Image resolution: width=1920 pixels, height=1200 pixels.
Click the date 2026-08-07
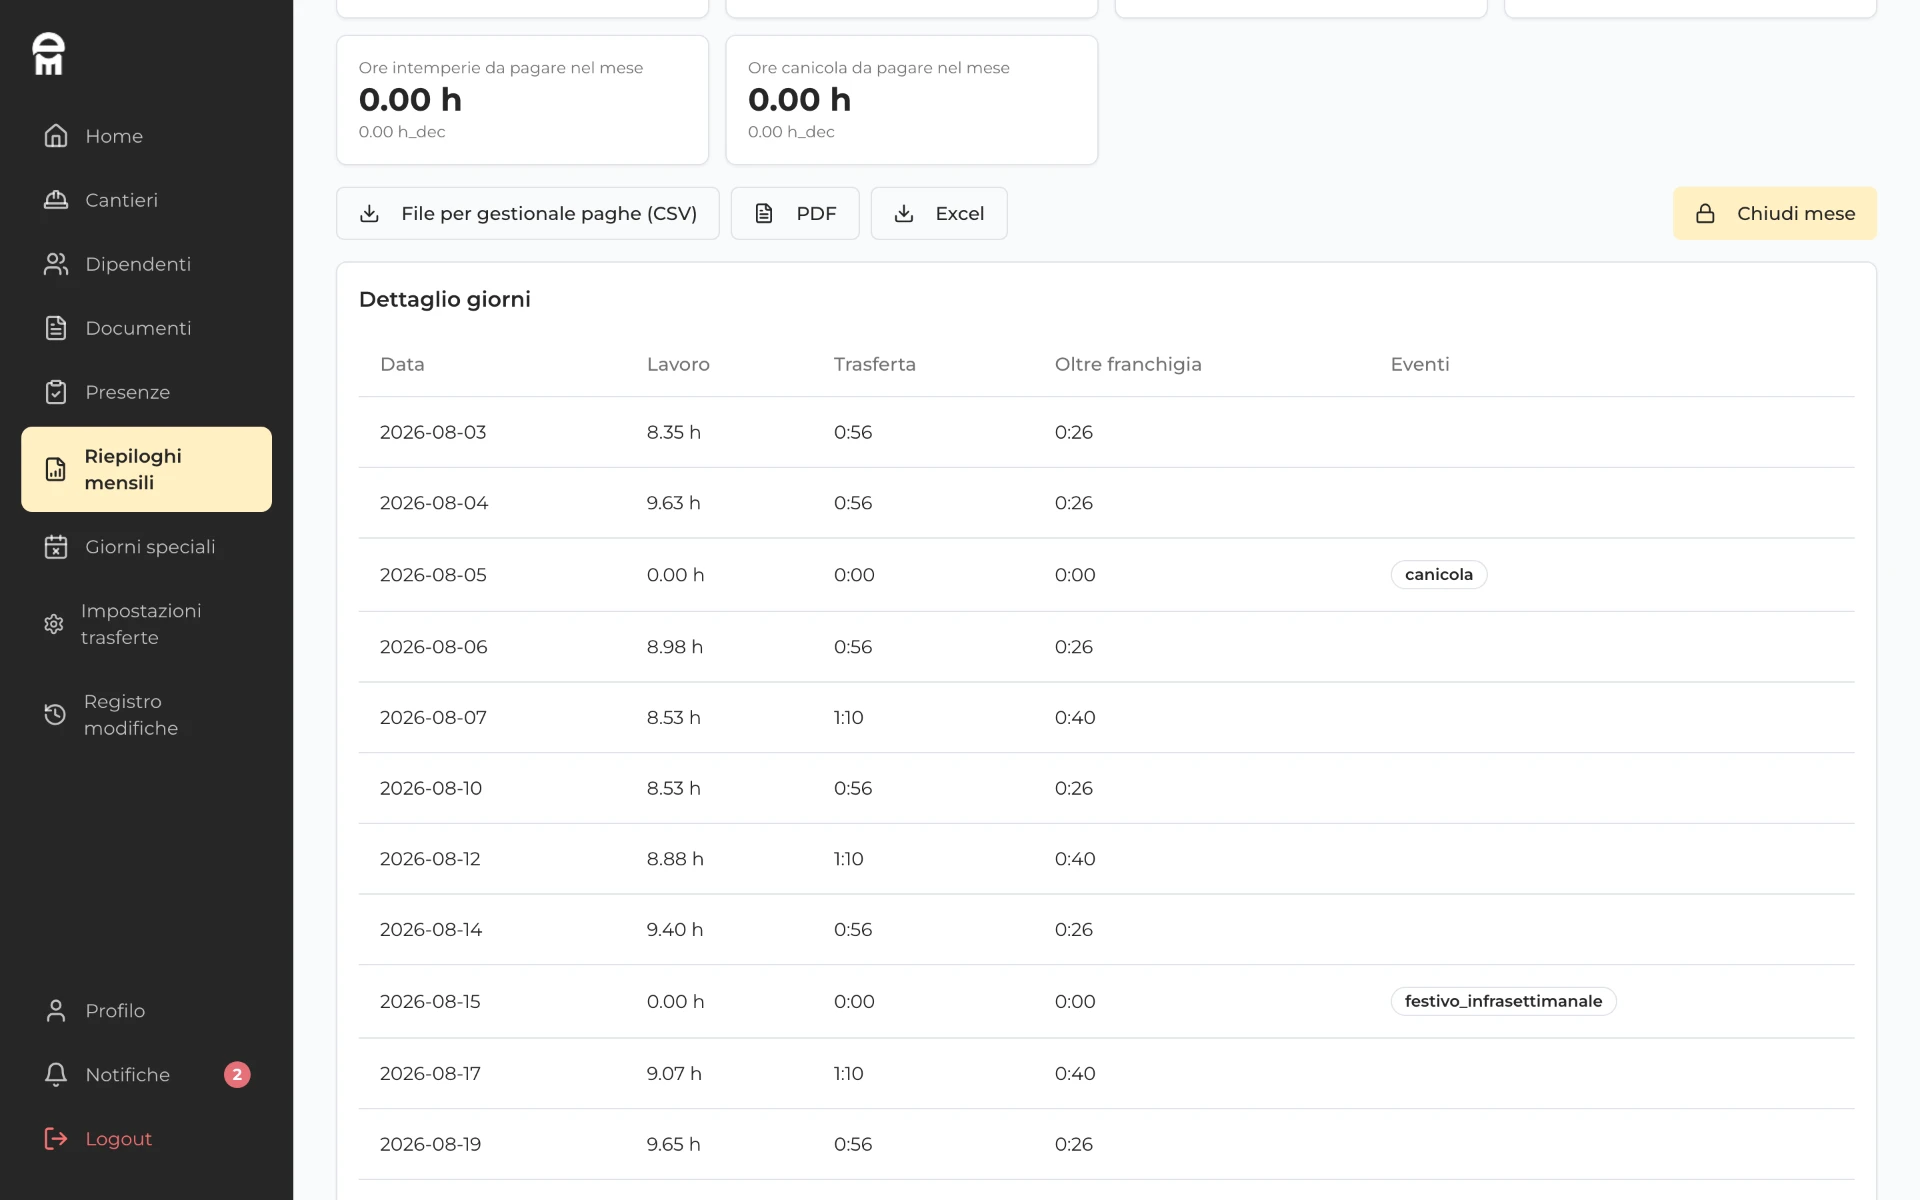(433, 717)
